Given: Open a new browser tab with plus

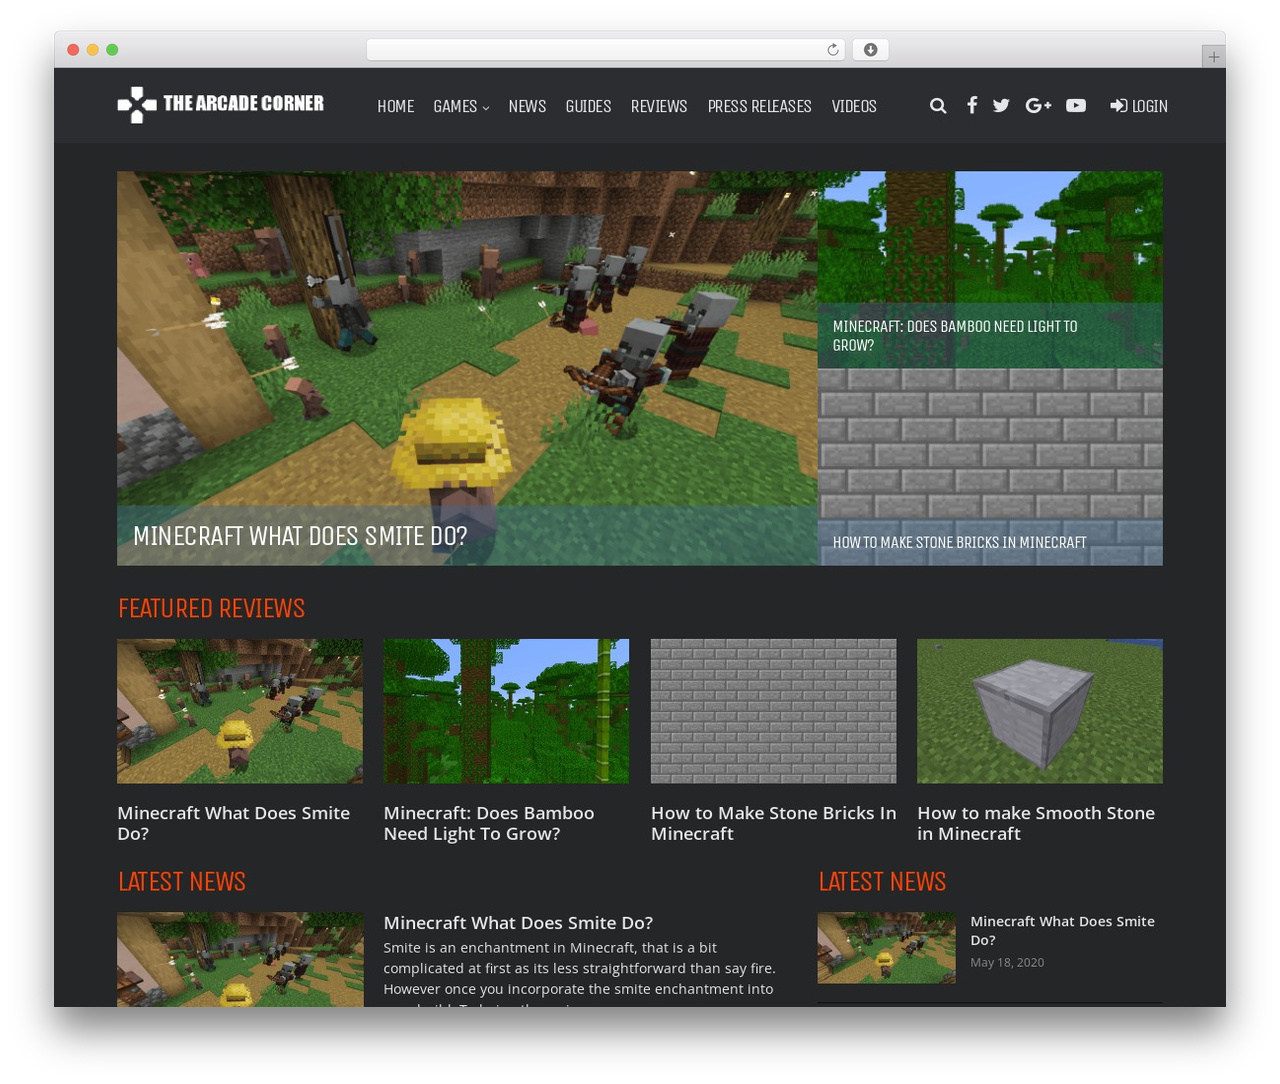Looking at the screenshot, I should point(1213,57).
